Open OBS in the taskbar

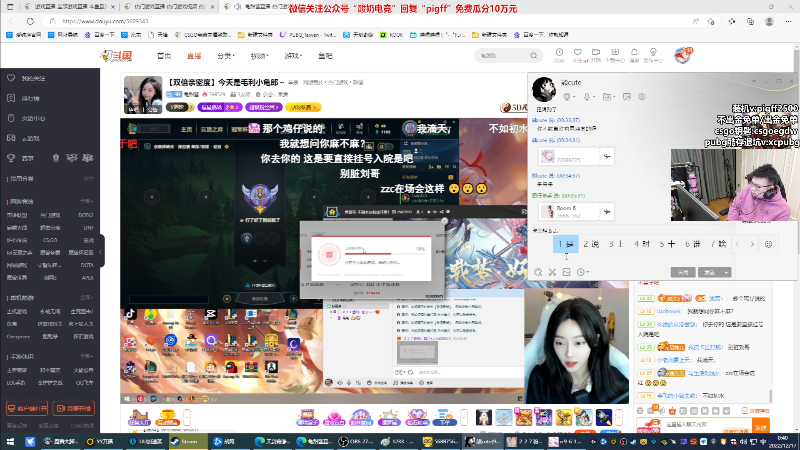pyautogui.click(x=357, y=441)
